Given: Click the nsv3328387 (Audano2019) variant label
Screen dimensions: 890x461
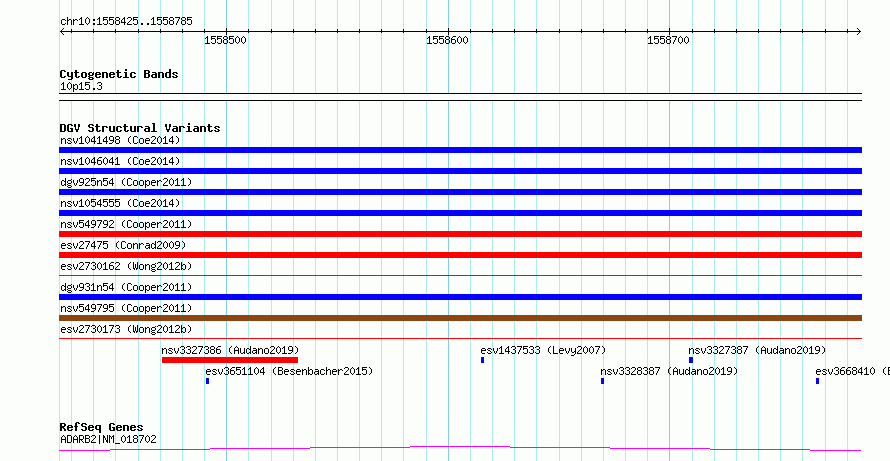Looking at the screenshot, I should (669, 371).
